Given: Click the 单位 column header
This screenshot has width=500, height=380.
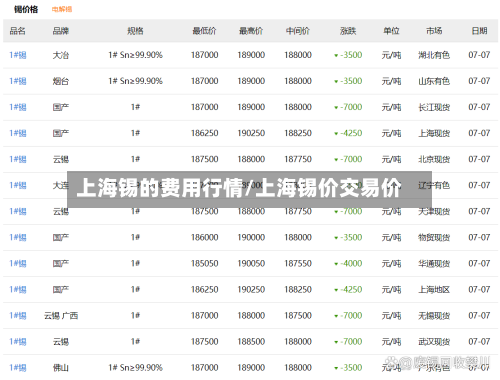Looking at the screenshot, I should pos(391,31).
